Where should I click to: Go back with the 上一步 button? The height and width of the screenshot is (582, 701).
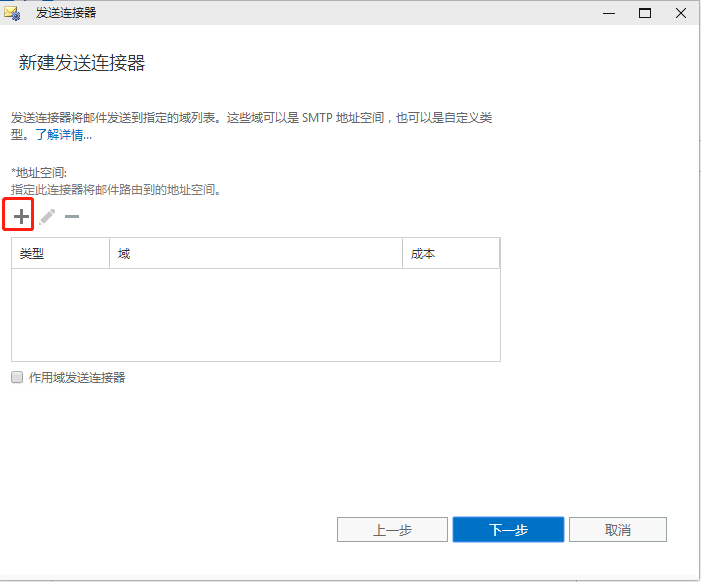click(392, 530)
